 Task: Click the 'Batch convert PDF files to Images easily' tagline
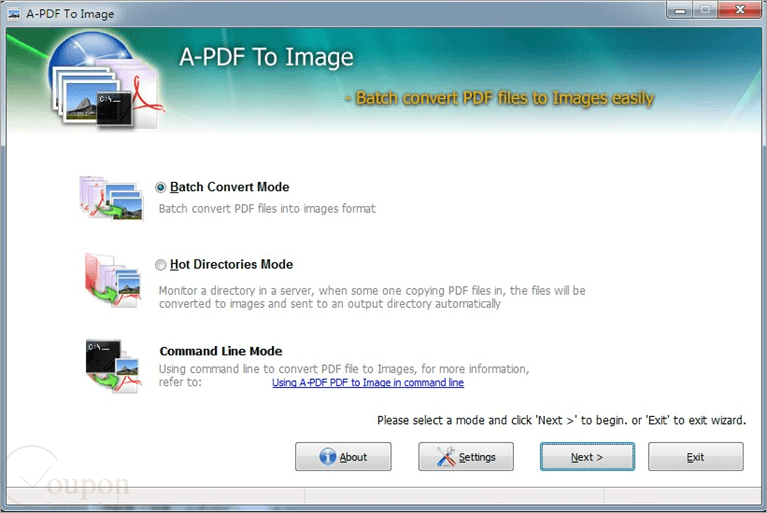tap(500, 98)
